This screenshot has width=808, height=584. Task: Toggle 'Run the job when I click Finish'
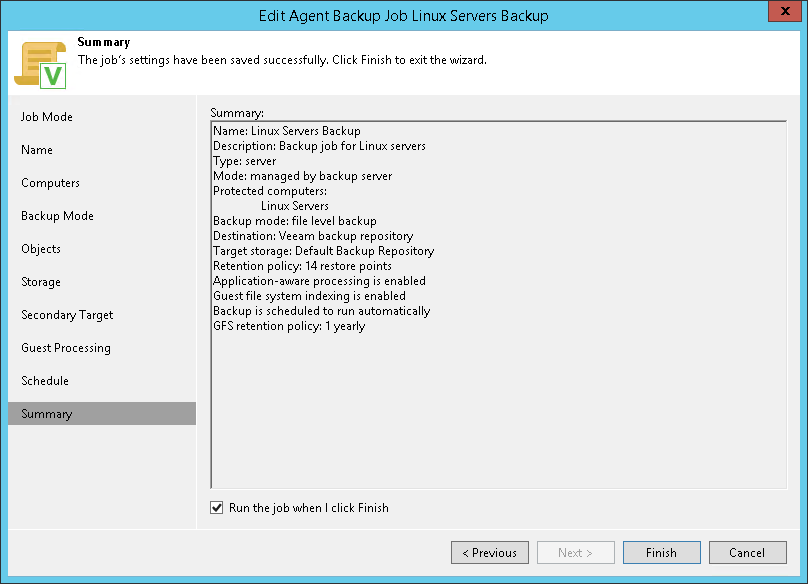click(x=217, y=508)
